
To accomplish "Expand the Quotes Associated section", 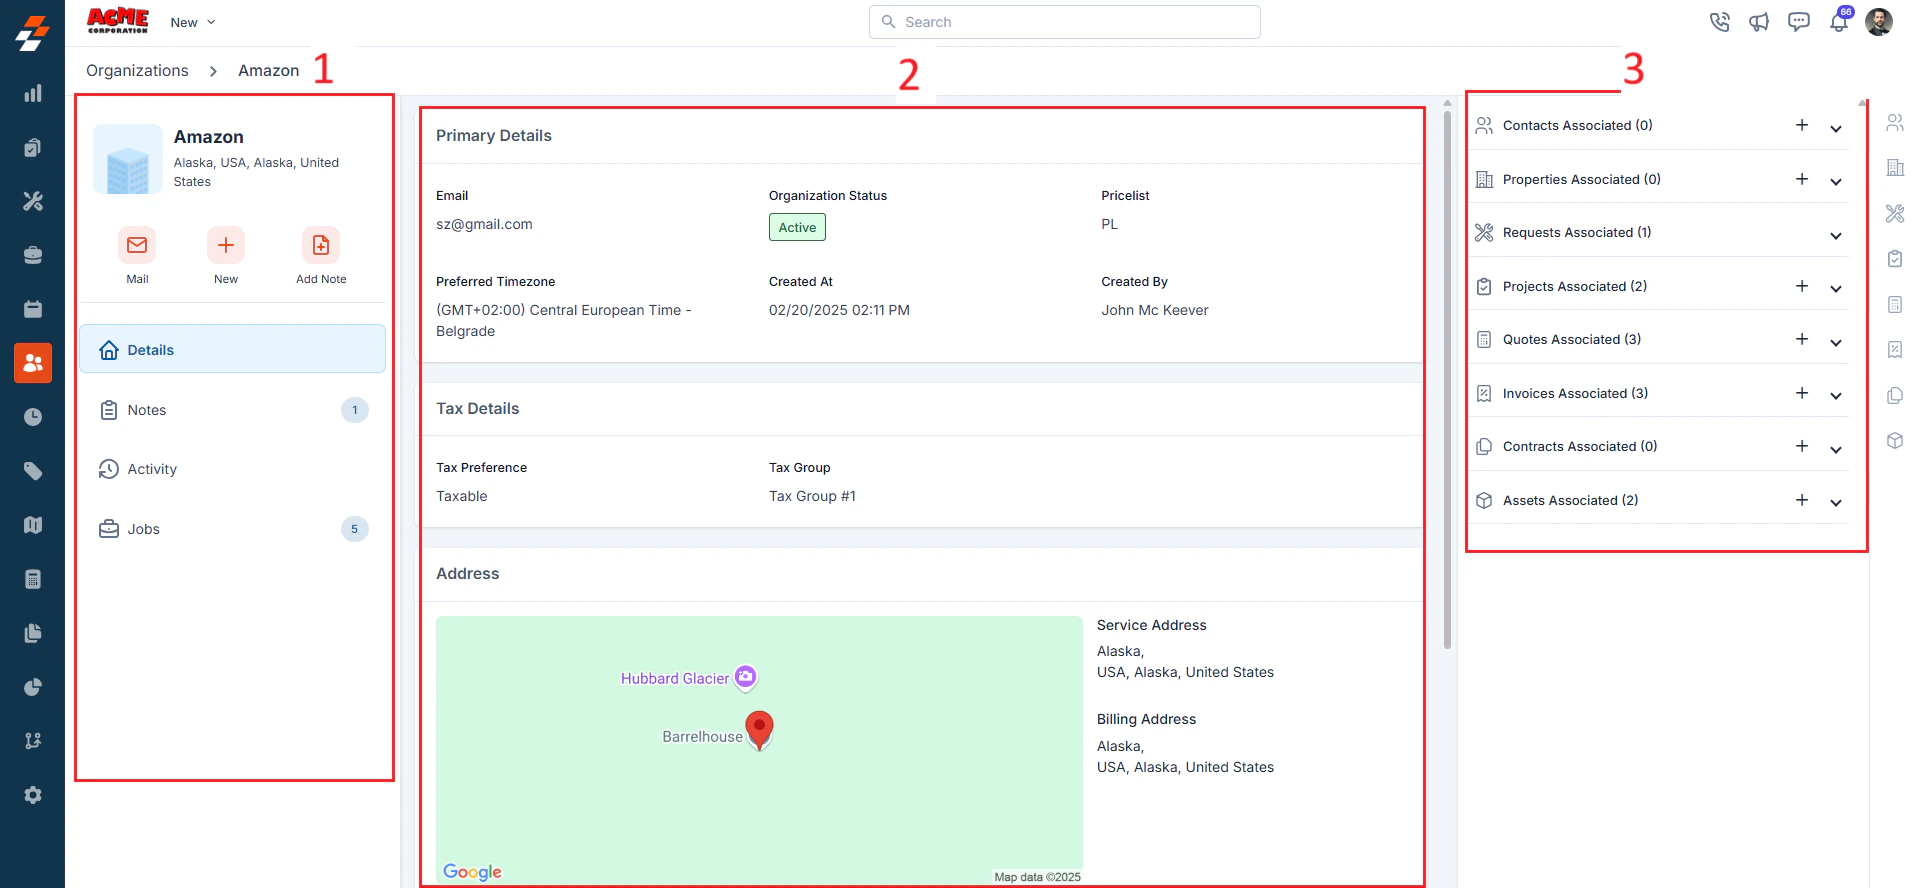I will [x=1836, y=342].
